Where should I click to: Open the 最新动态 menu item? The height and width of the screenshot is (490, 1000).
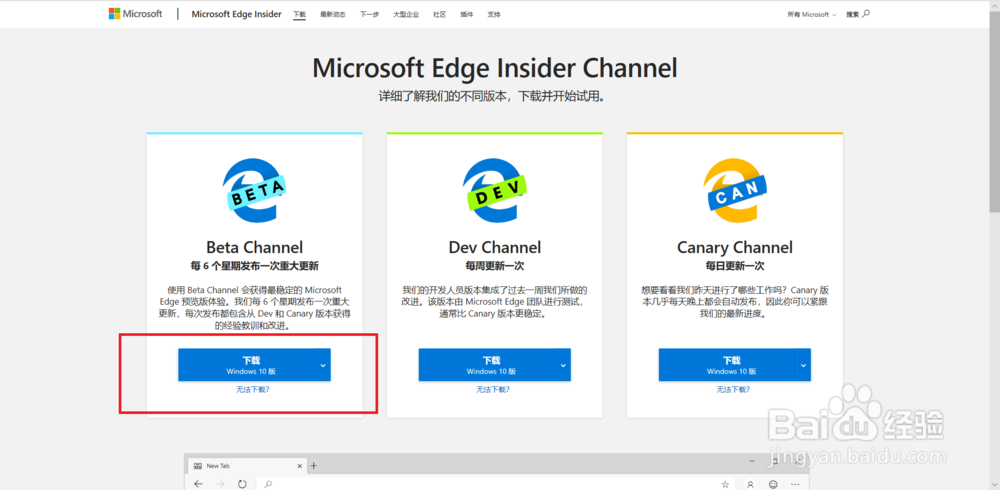coord(333,15)
